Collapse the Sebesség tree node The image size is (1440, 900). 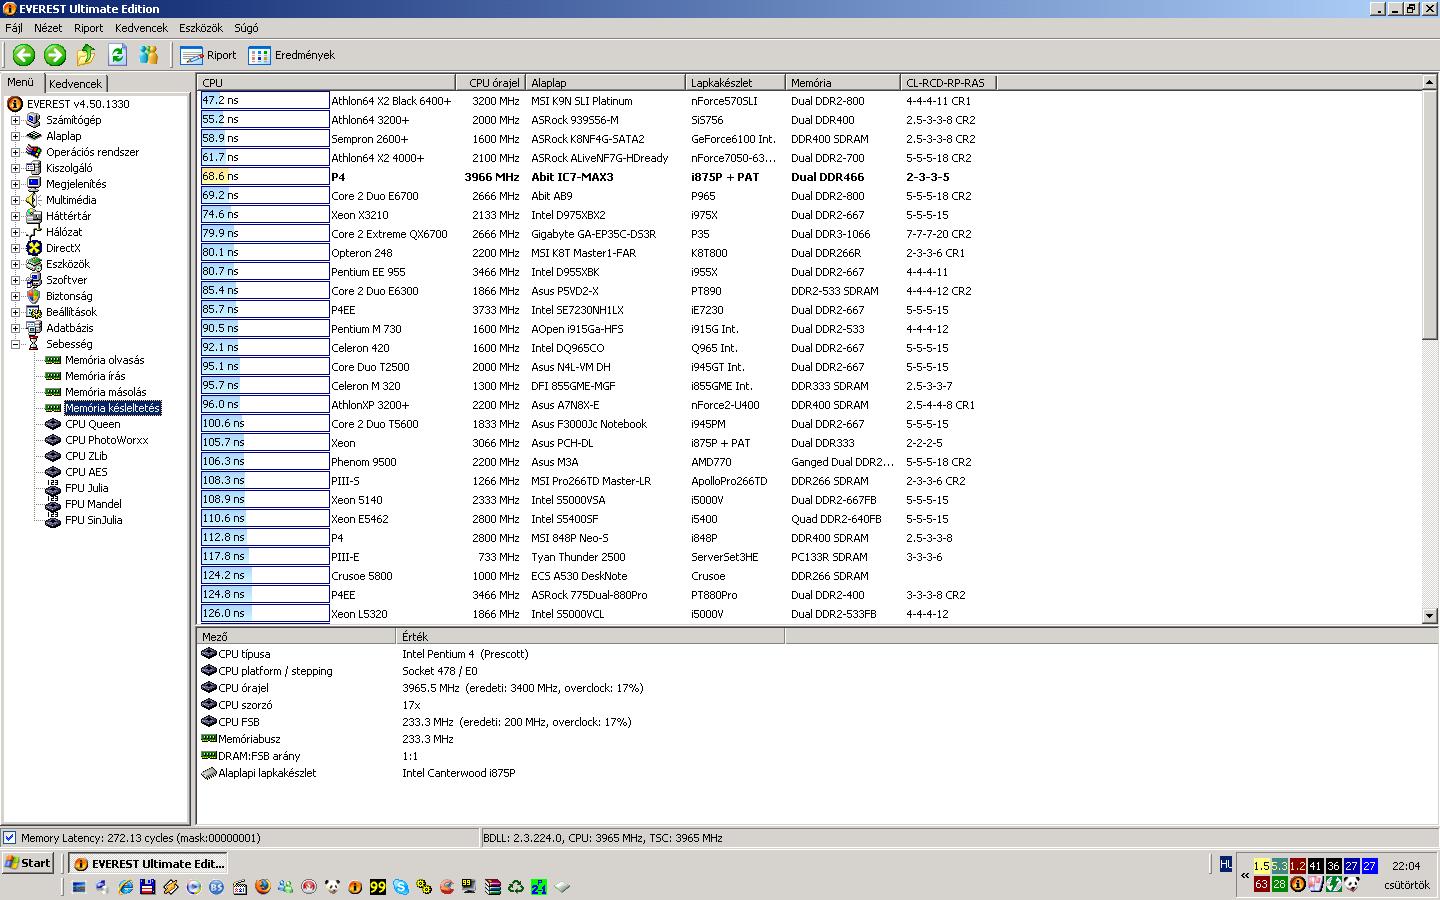click(x=15, y=344)
